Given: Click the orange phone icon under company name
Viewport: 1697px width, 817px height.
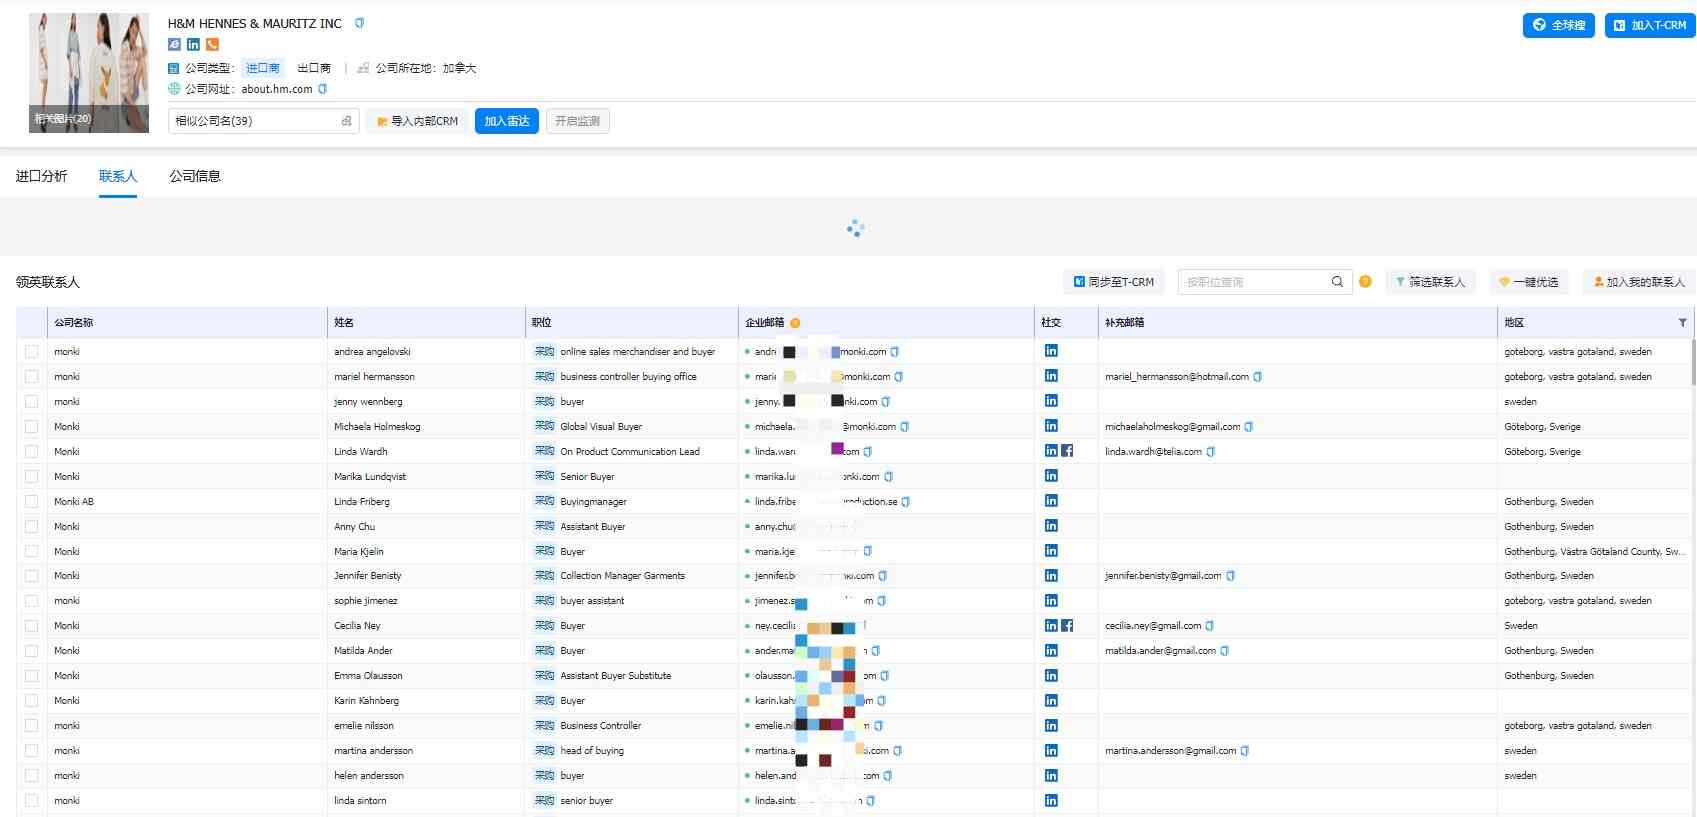Looking at the screenshot, I should 212,45.
